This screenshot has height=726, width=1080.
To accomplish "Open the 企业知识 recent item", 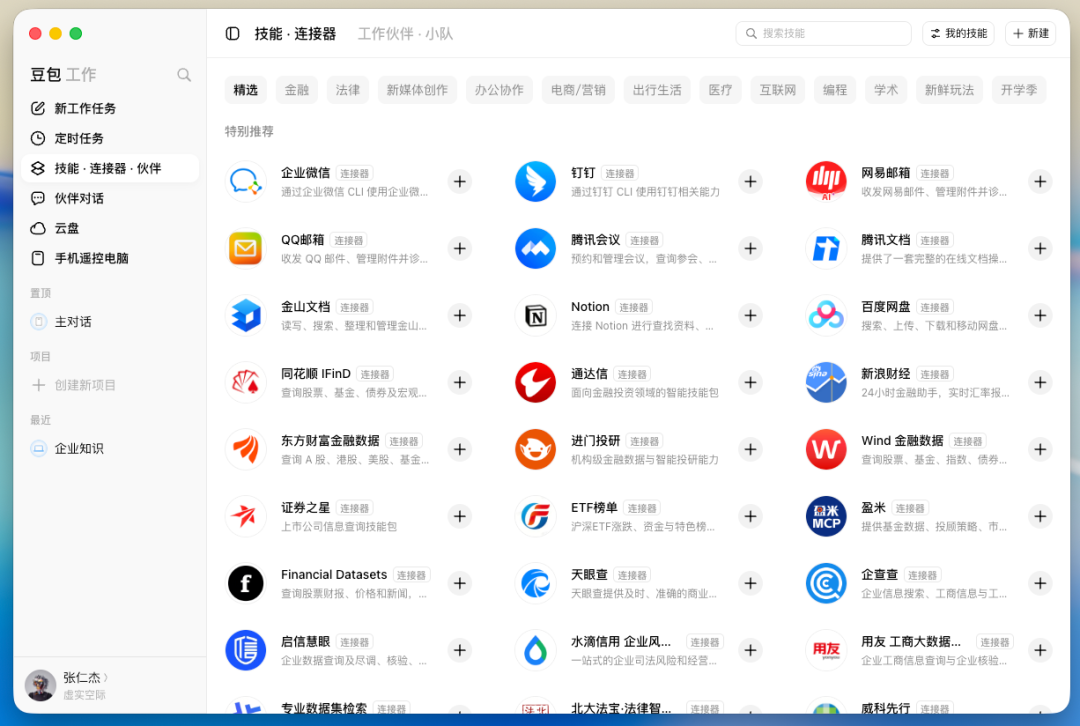I will point(110,449).
